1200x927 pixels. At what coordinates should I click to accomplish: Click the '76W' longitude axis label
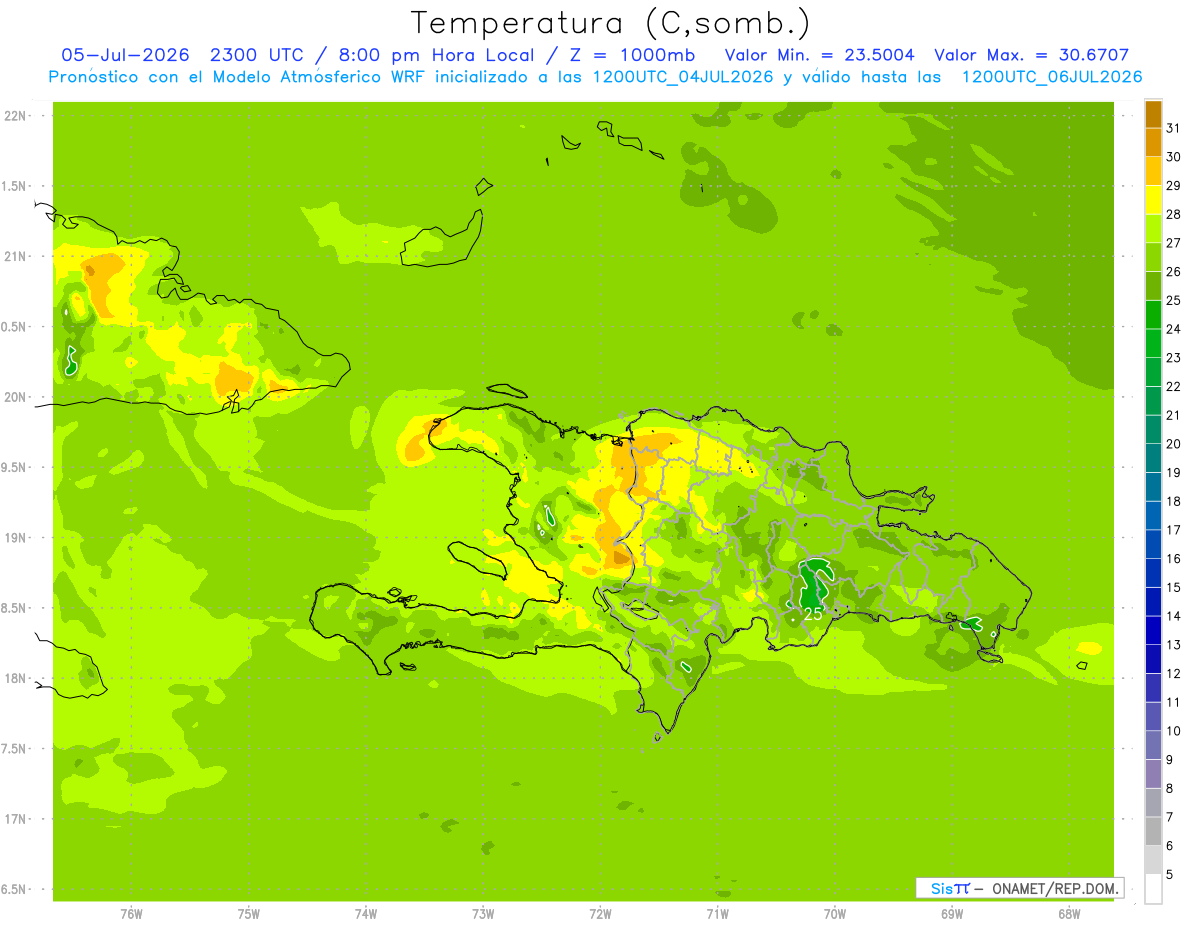(131, 914)
